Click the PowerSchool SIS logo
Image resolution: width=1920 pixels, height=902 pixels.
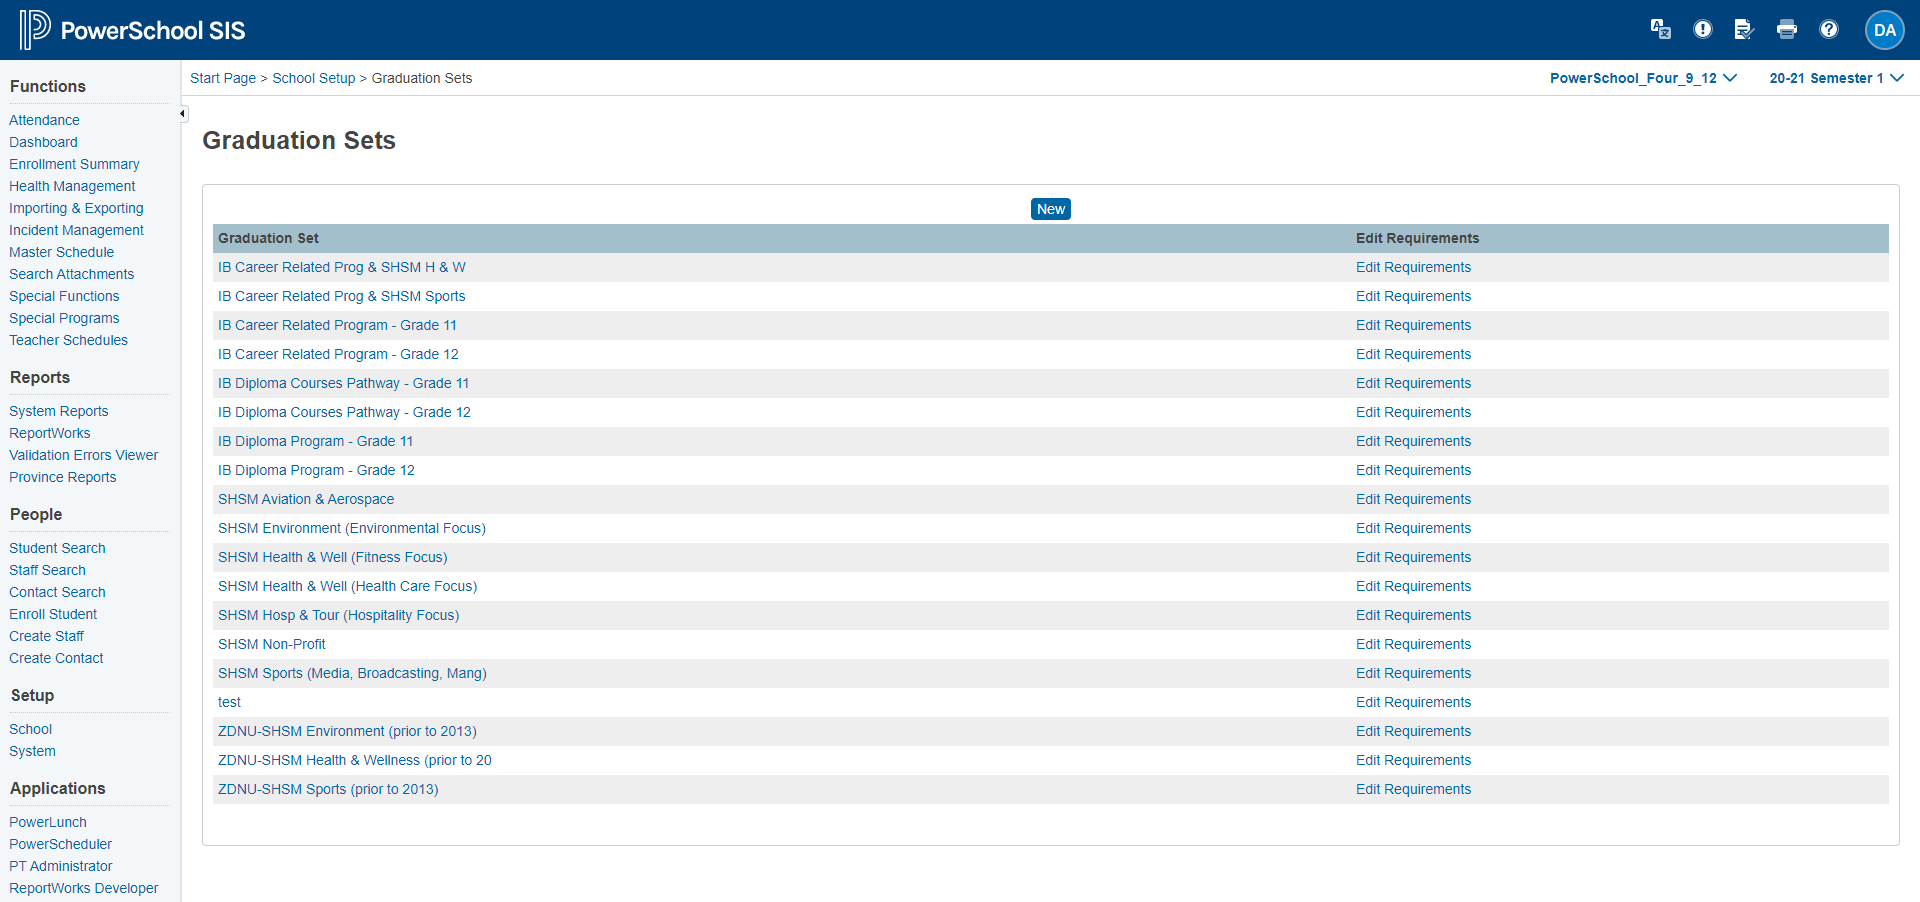pyautogui.click(x=132, y=30)
